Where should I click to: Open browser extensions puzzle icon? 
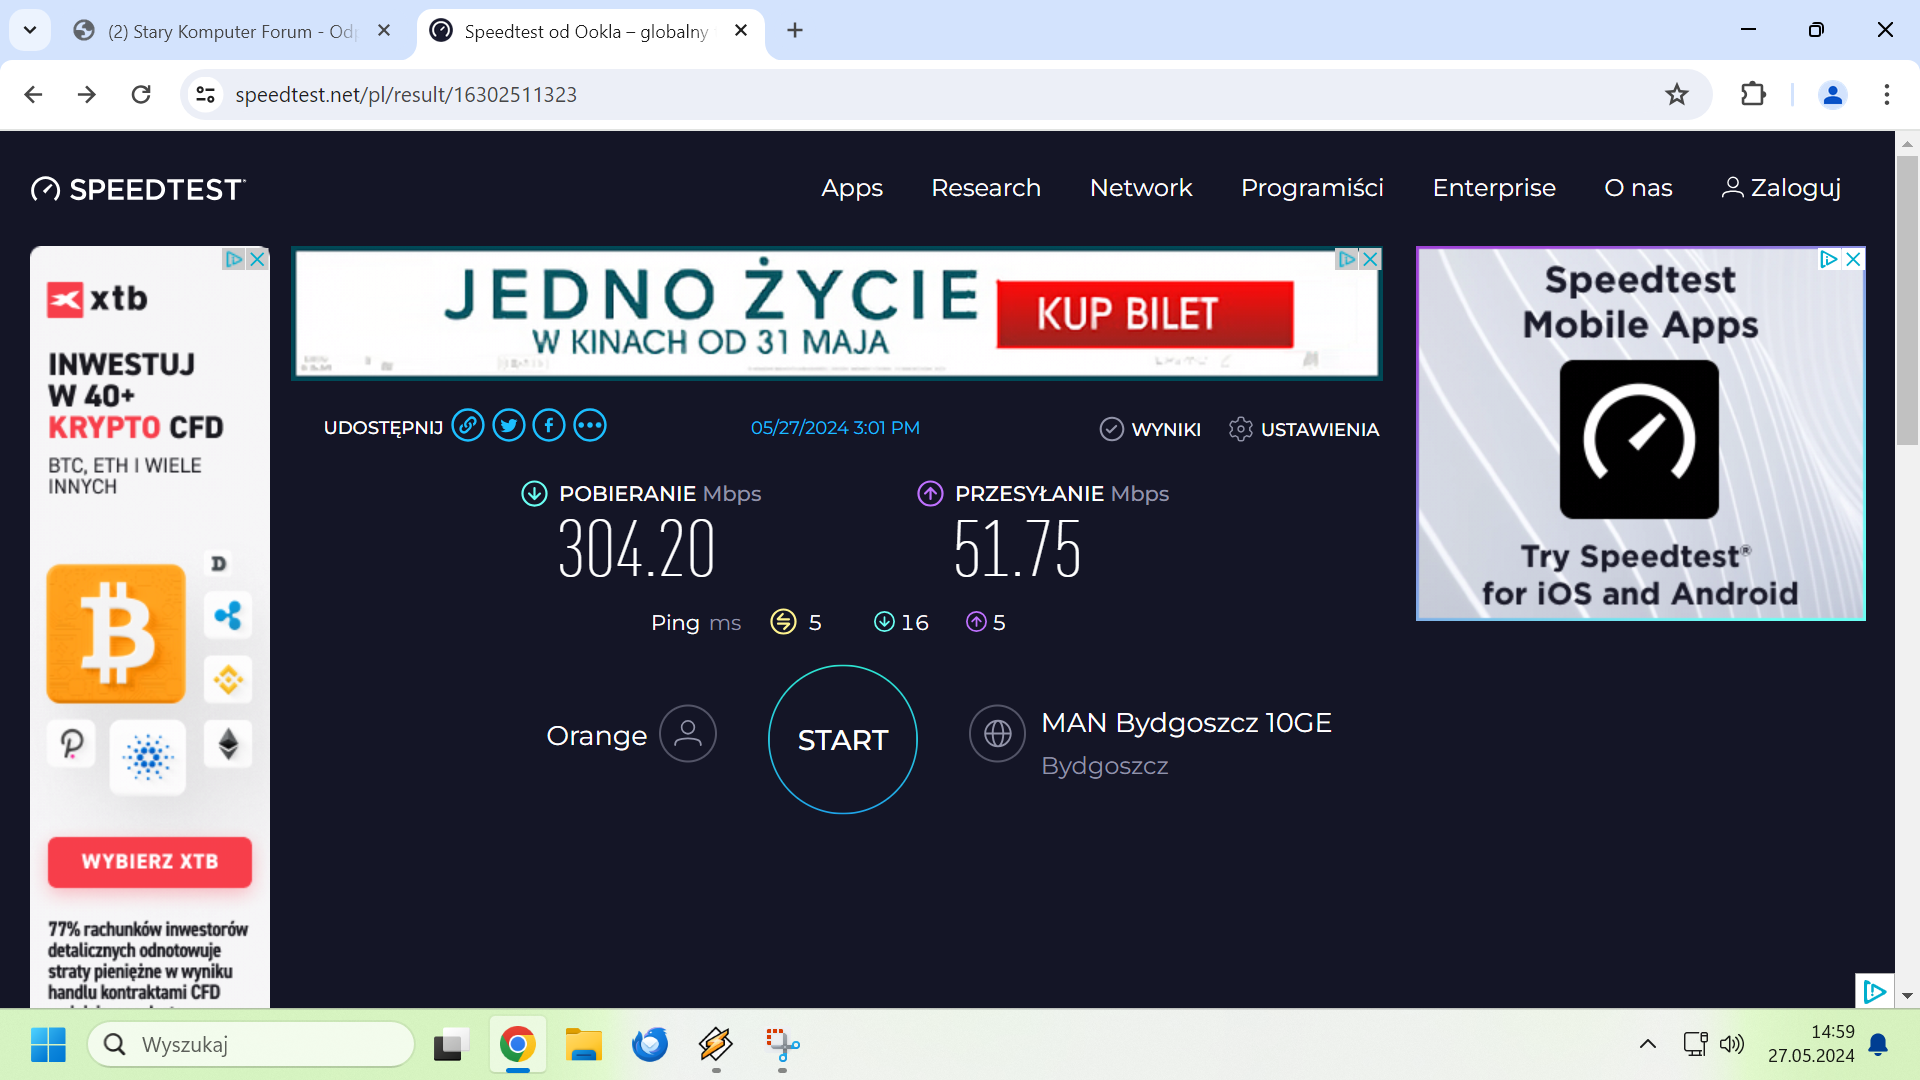1753,94
